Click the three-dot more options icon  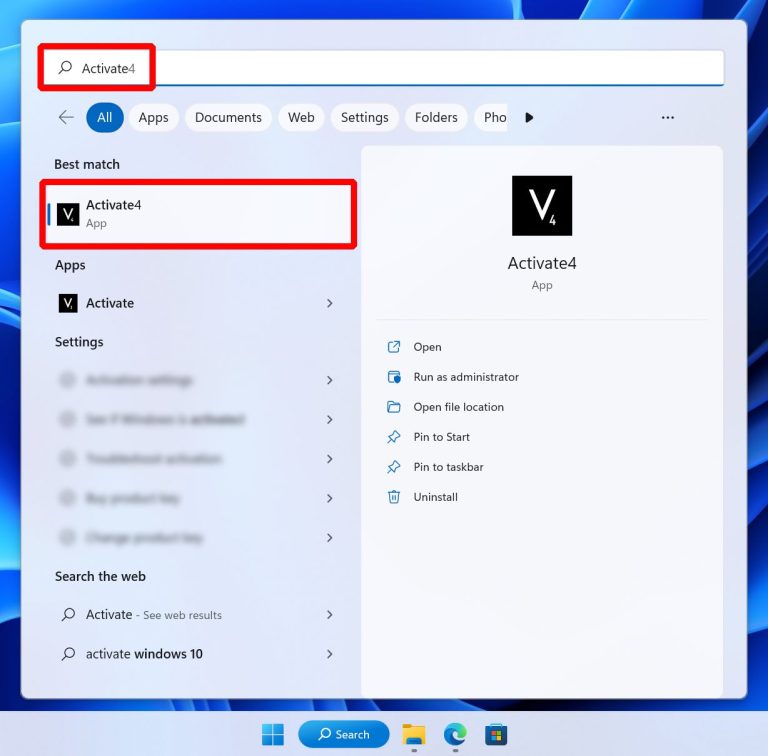[668, 117]
